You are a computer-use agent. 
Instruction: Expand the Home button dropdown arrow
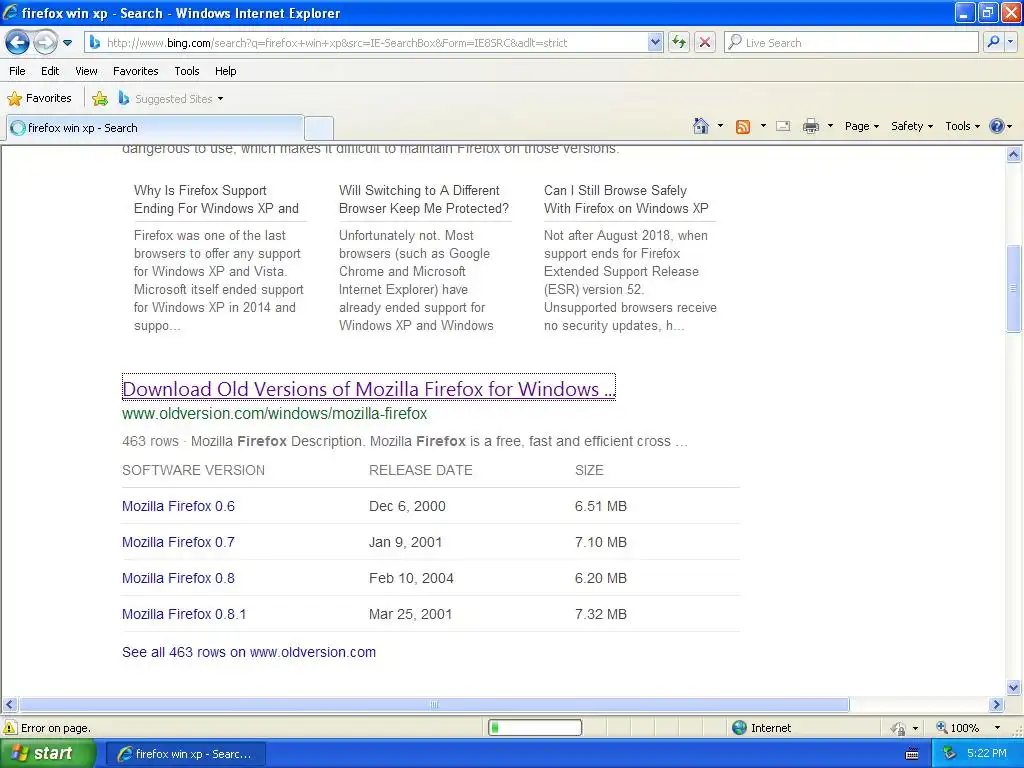[720, 126]
